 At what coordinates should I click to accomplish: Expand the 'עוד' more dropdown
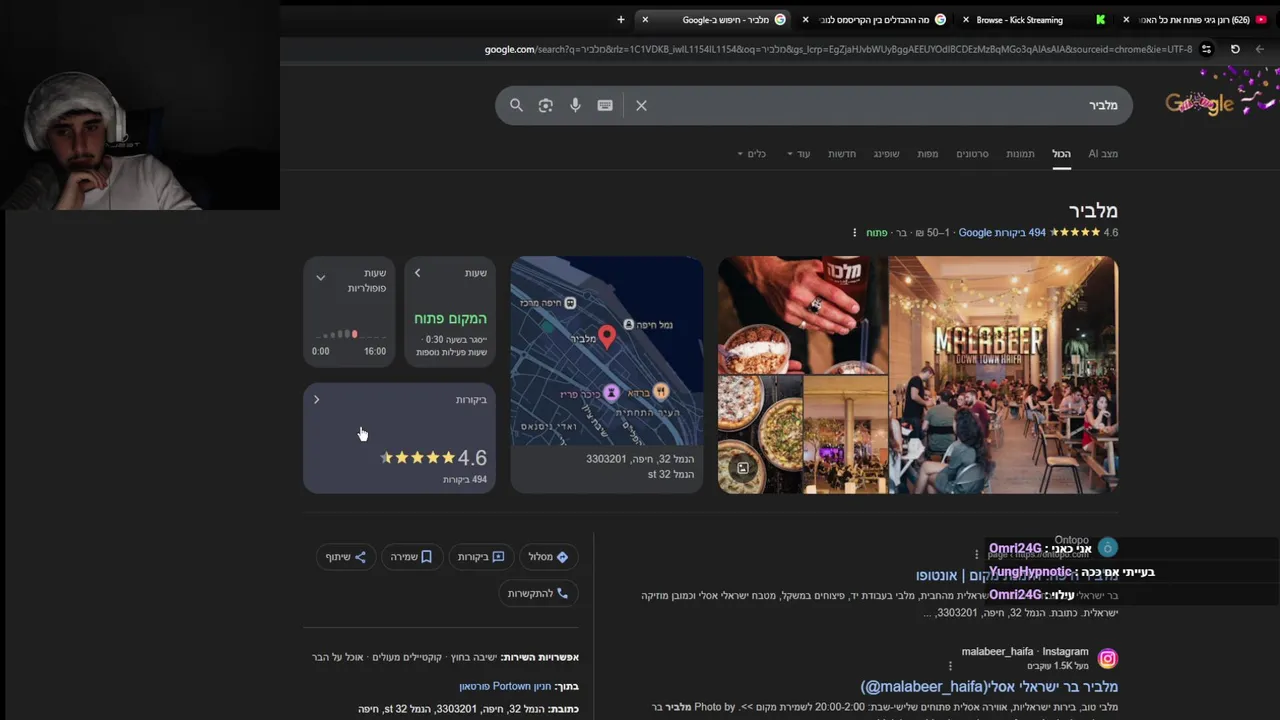[798, 153]
